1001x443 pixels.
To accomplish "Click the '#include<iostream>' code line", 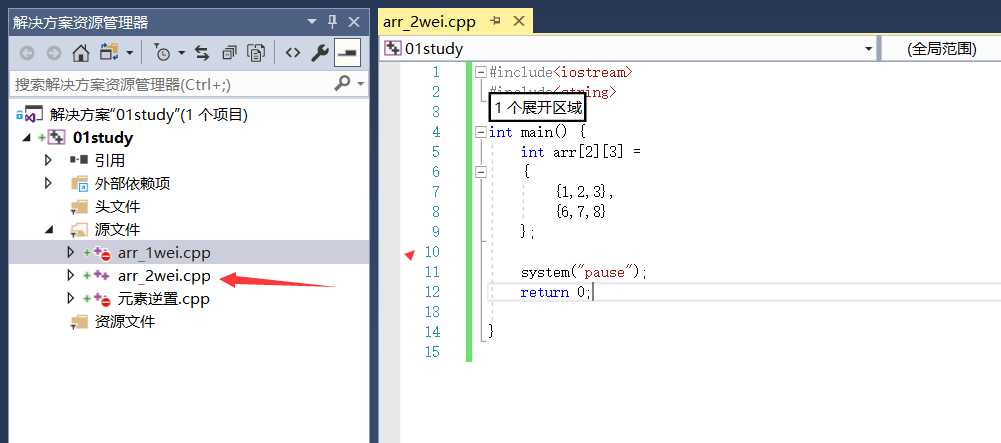I will pyautogui.click(x=561, y=72).
